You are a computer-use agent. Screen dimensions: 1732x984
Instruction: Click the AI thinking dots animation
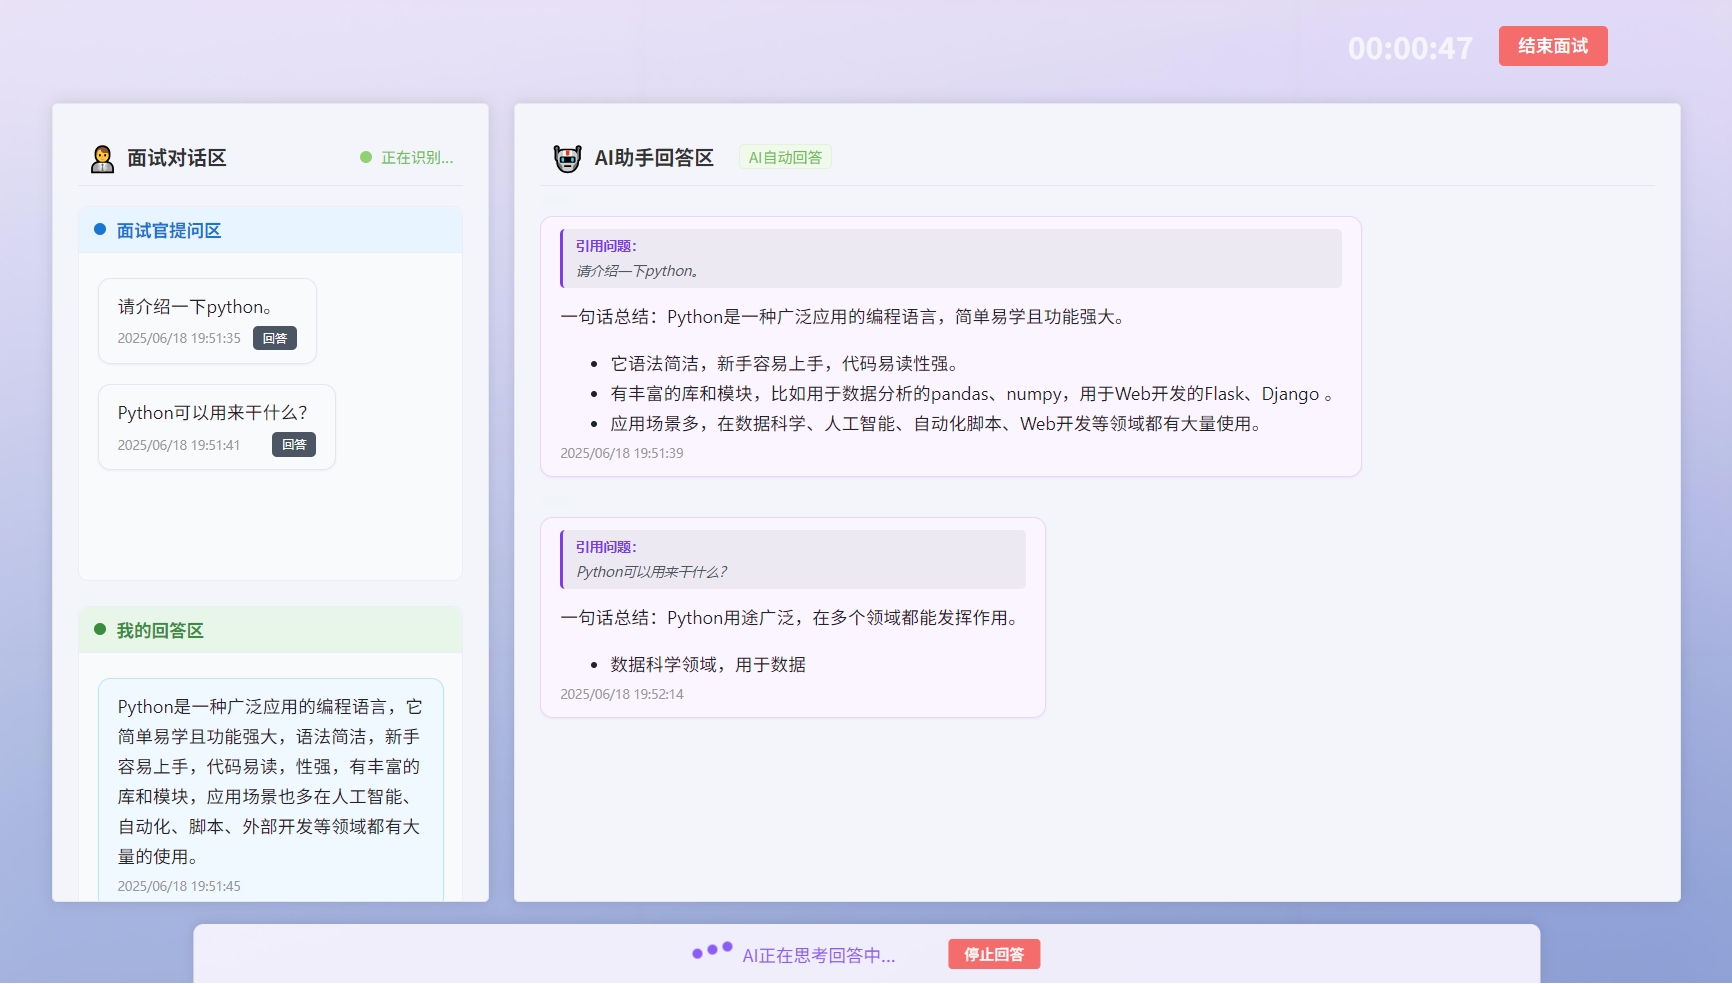pos(712,950)
